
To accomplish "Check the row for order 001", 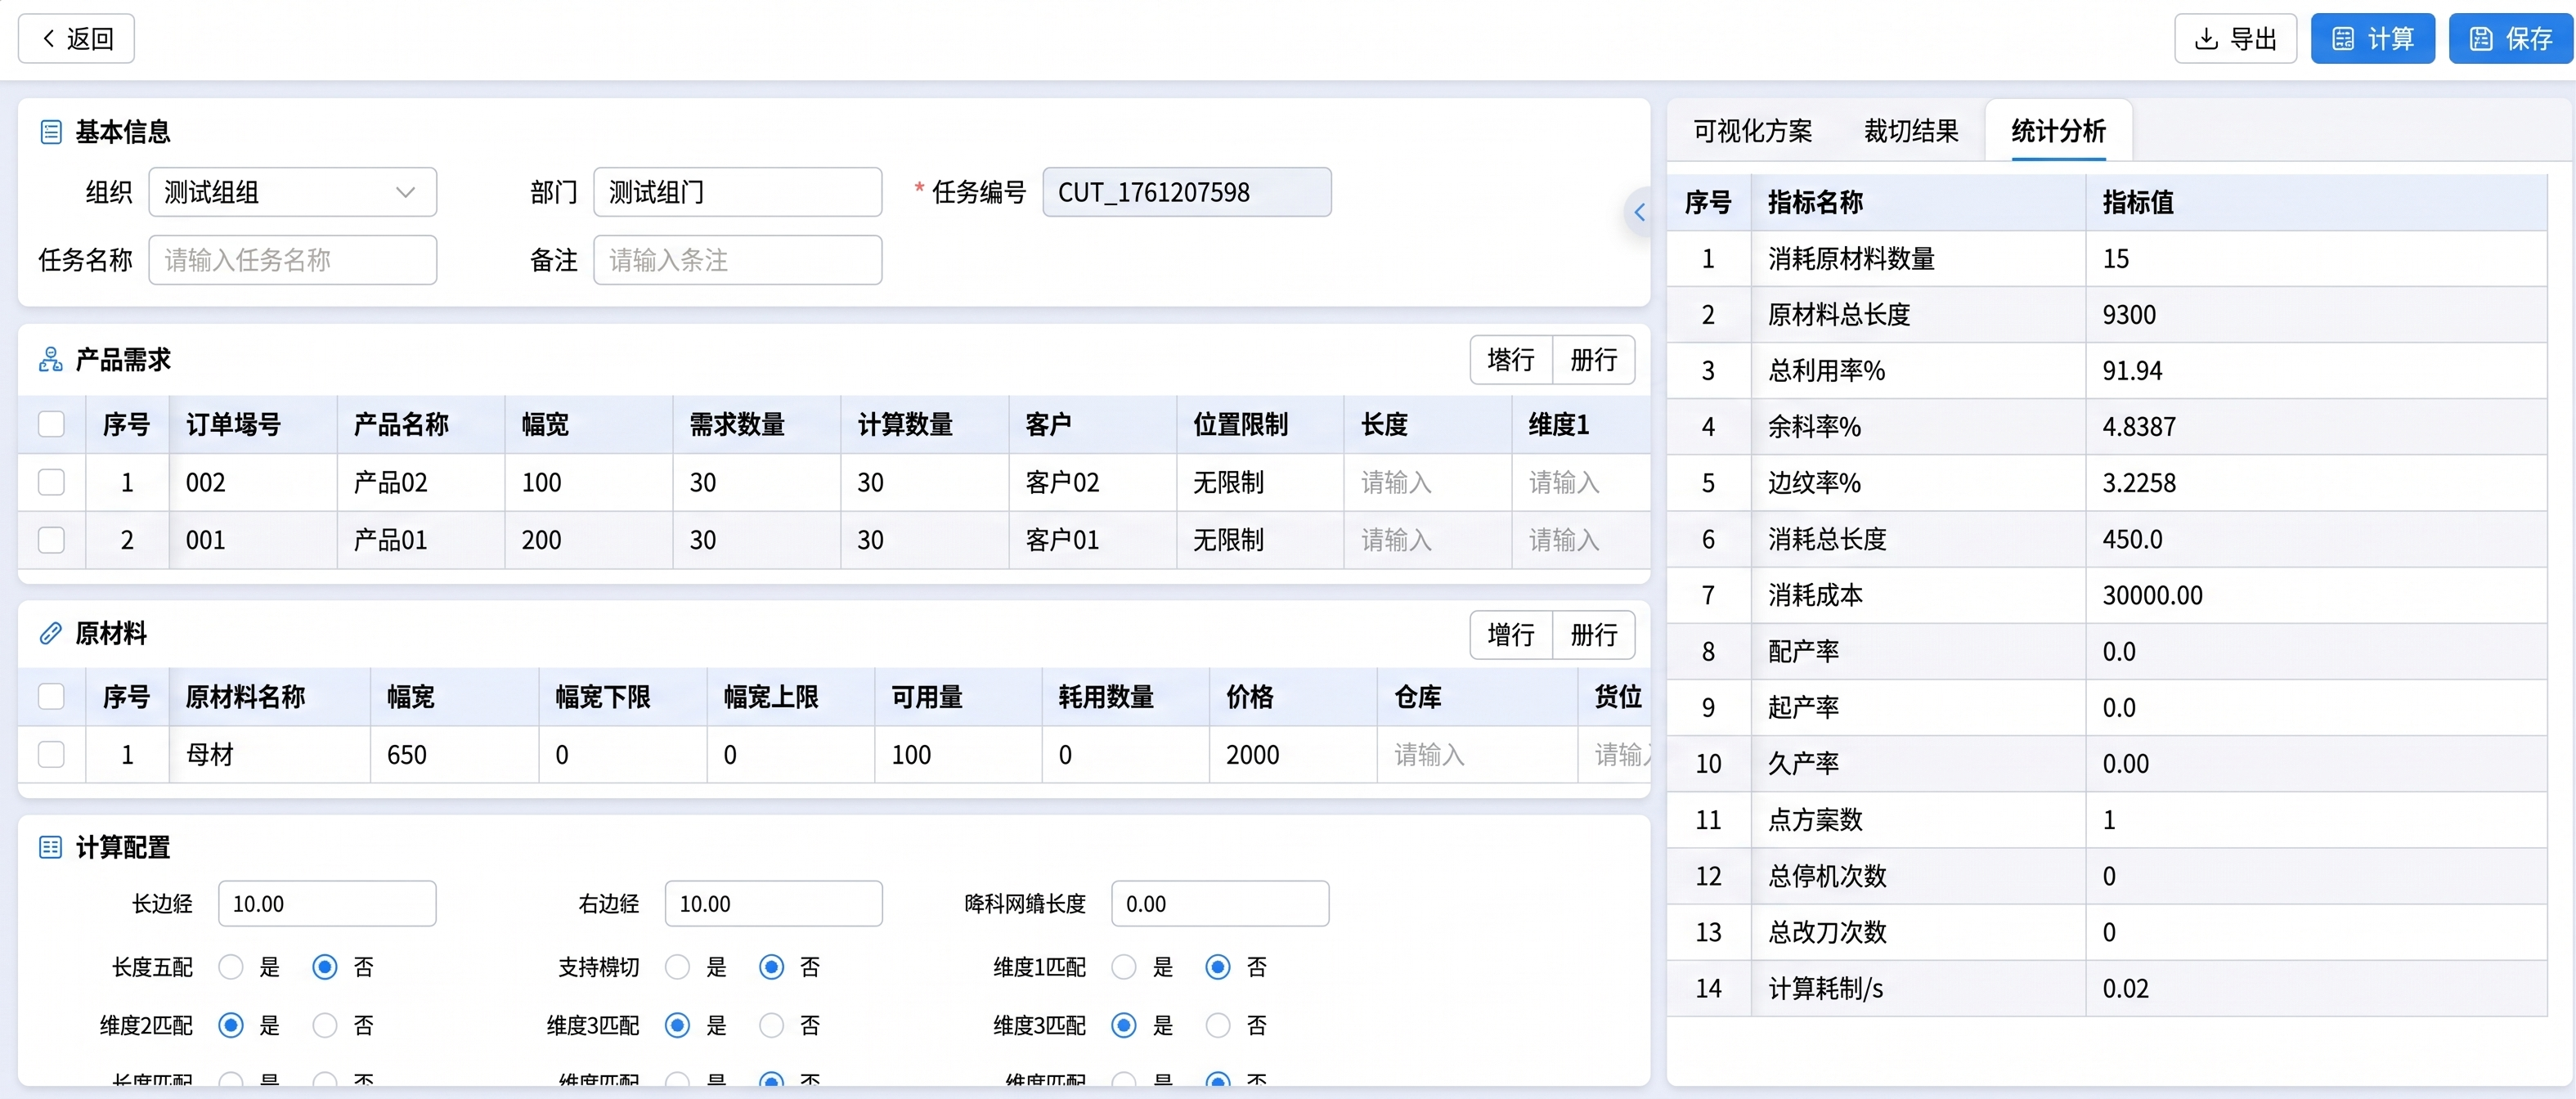I will [x=51, y=540].
